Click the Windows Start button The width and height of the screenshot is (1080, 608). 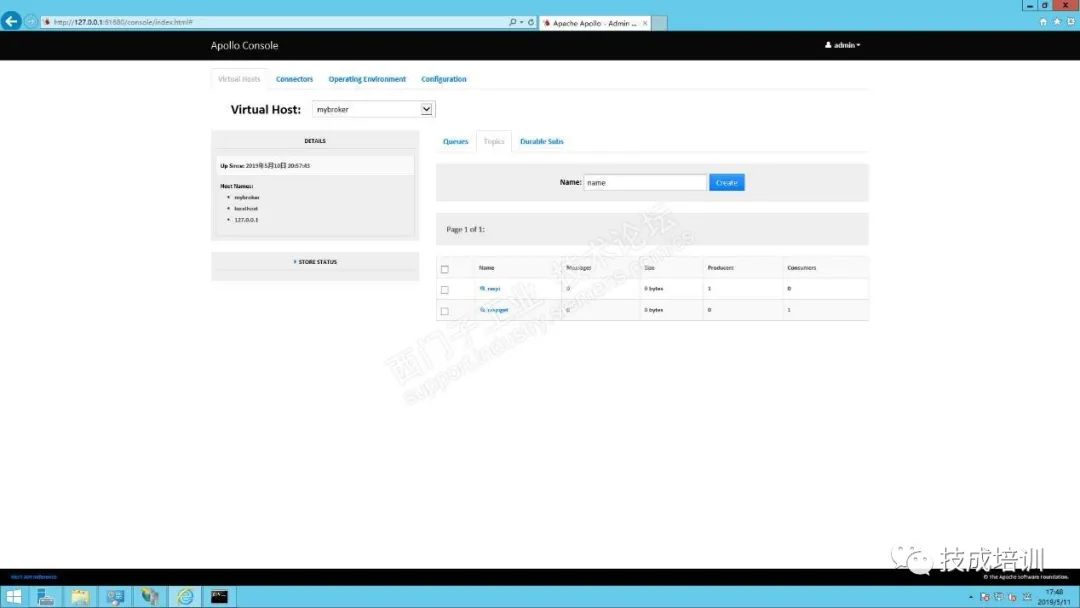[x=14, y=596]
